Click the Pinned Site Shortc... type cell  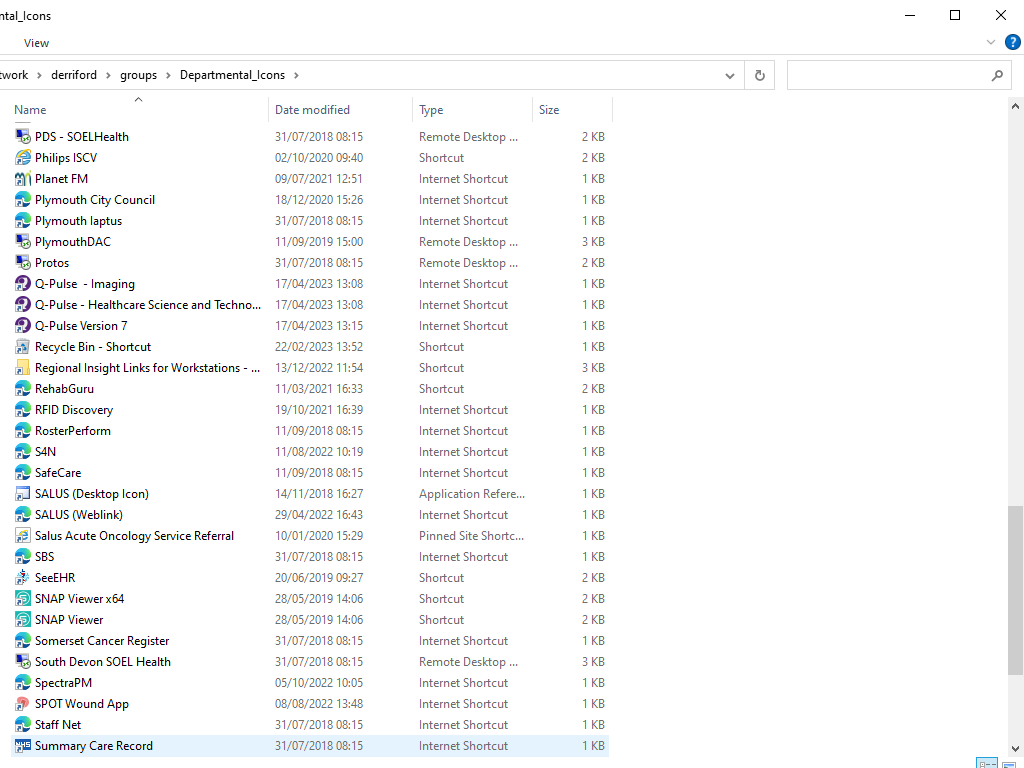[472, 536]
